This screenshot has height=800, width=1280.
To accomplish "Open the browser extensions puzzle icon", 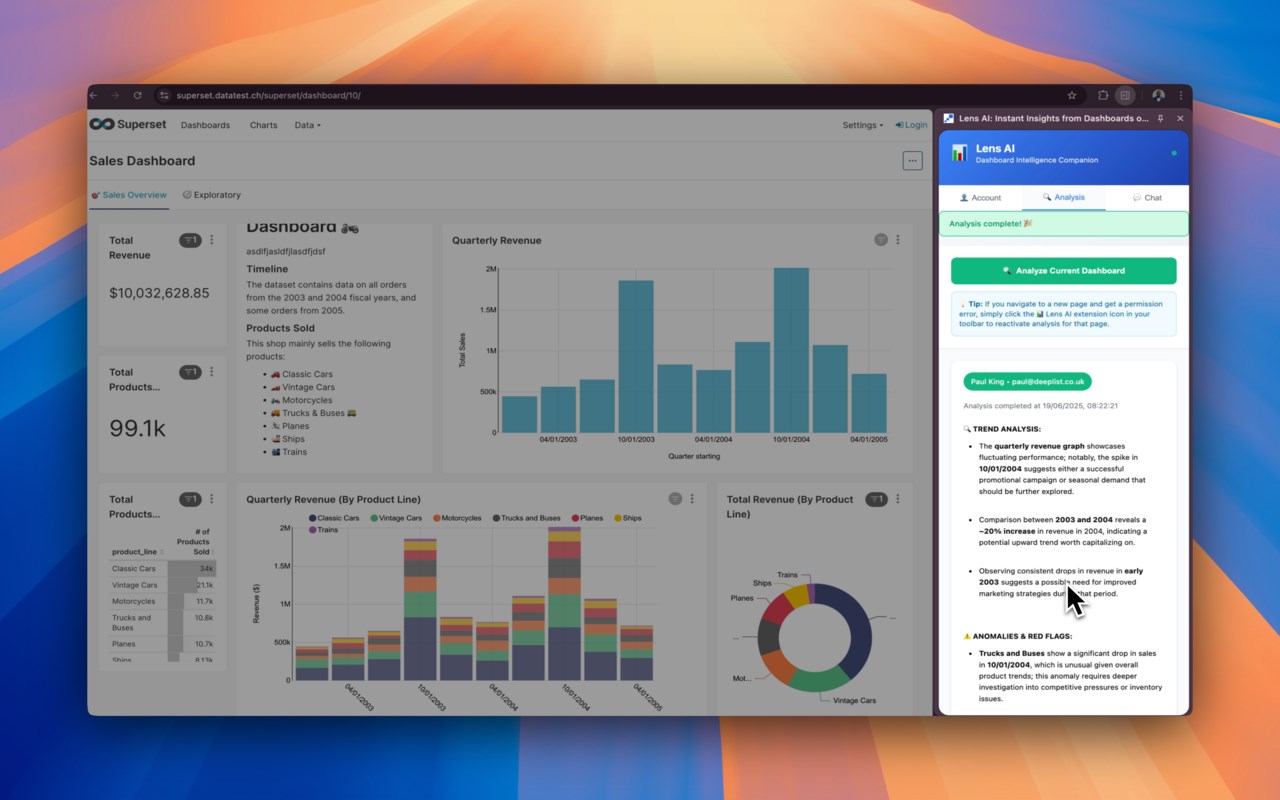I will click(1103, 95).
